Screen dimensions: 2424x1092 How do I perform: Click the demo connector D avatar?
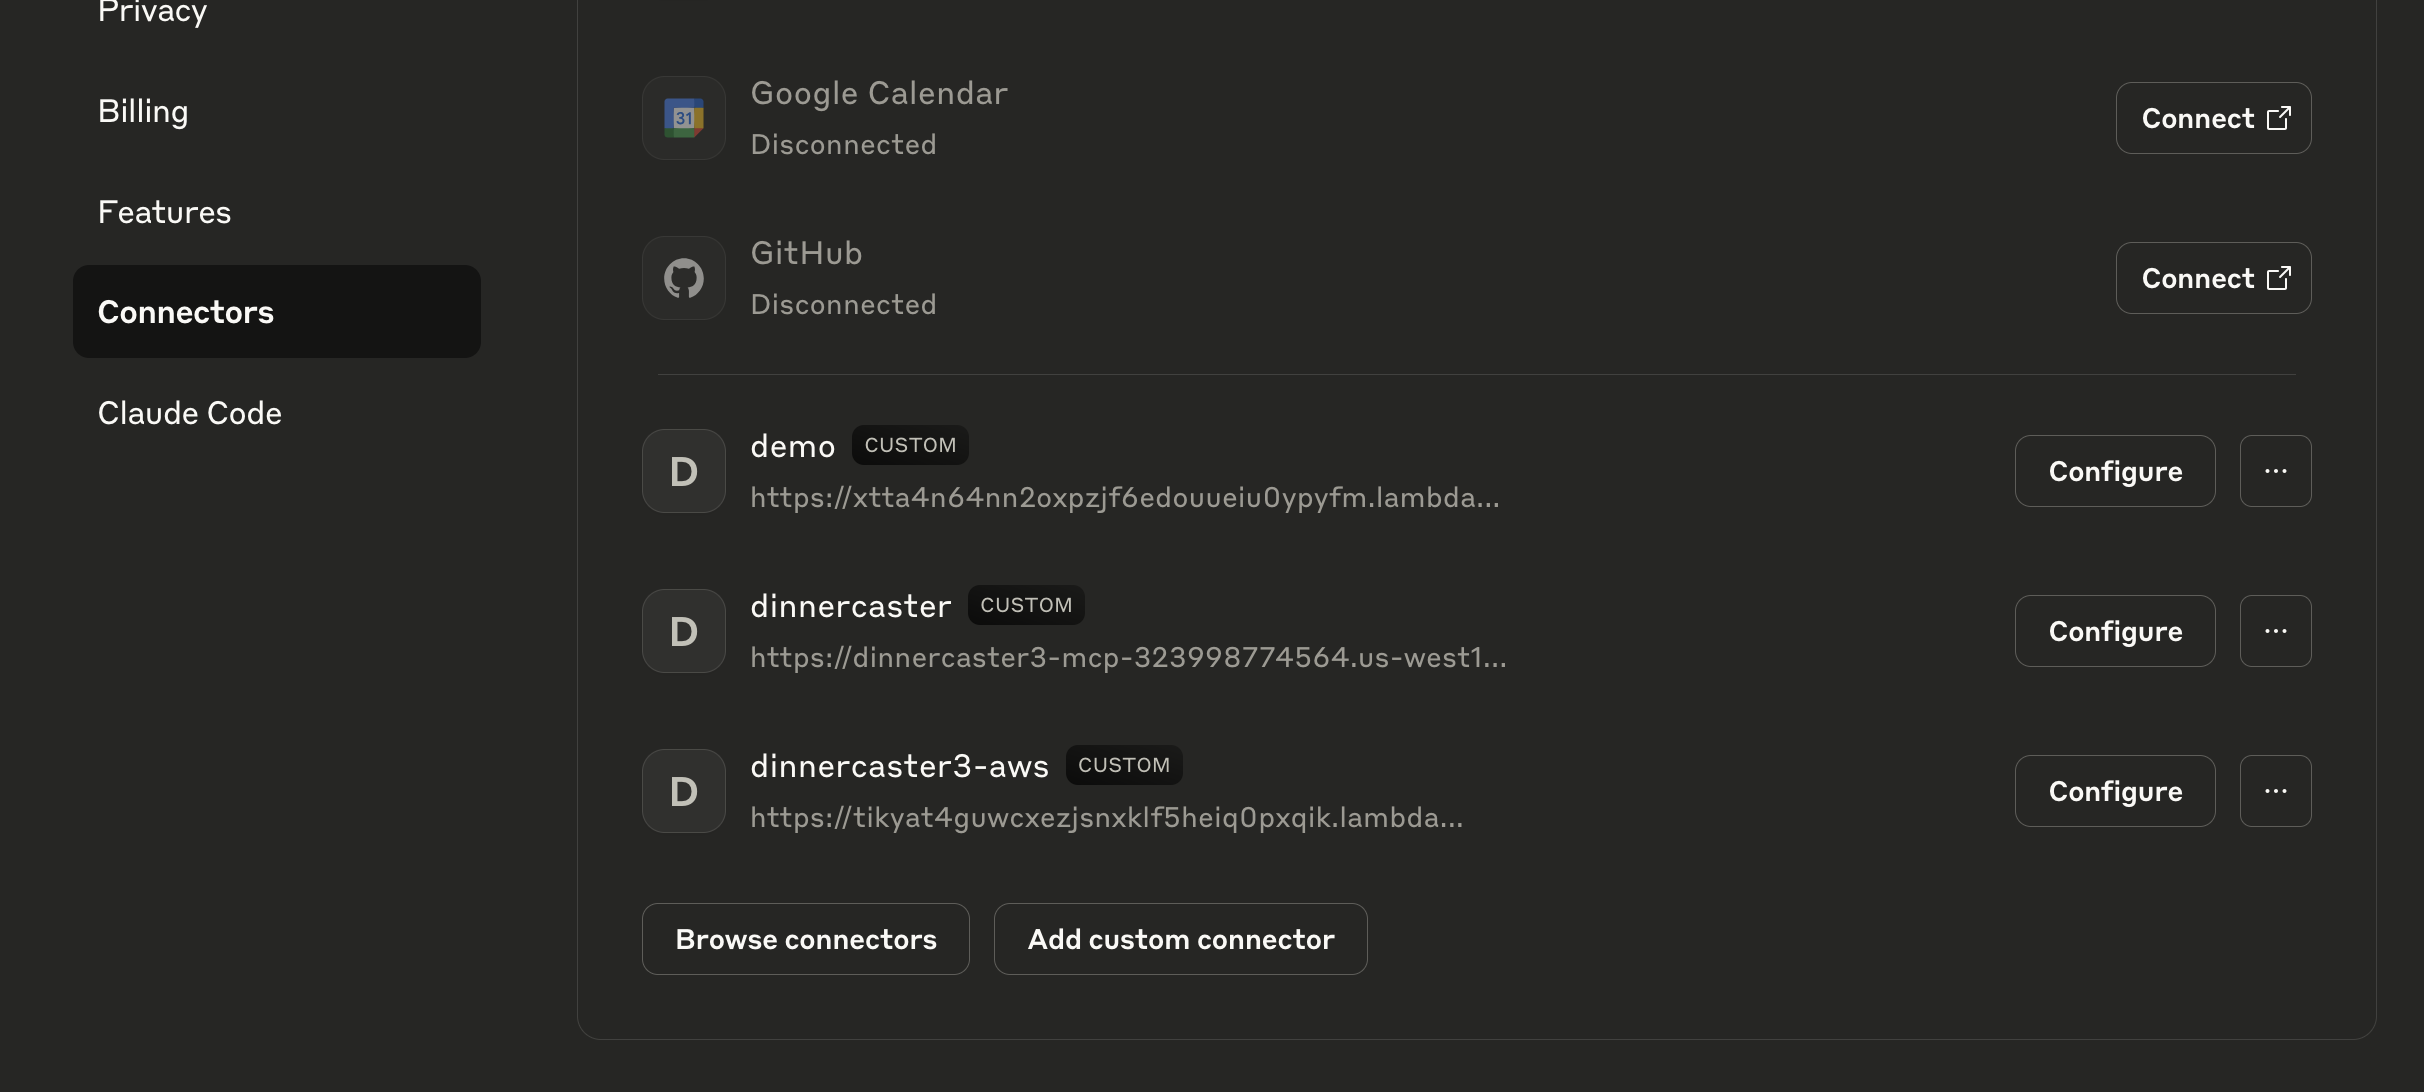[684, 471]
